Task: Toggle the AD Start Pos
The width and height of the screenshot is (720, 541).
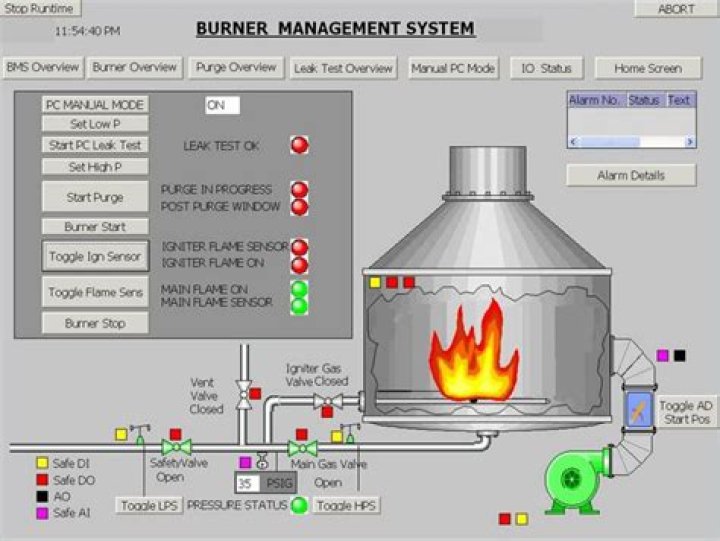Action: coord(685,412)
